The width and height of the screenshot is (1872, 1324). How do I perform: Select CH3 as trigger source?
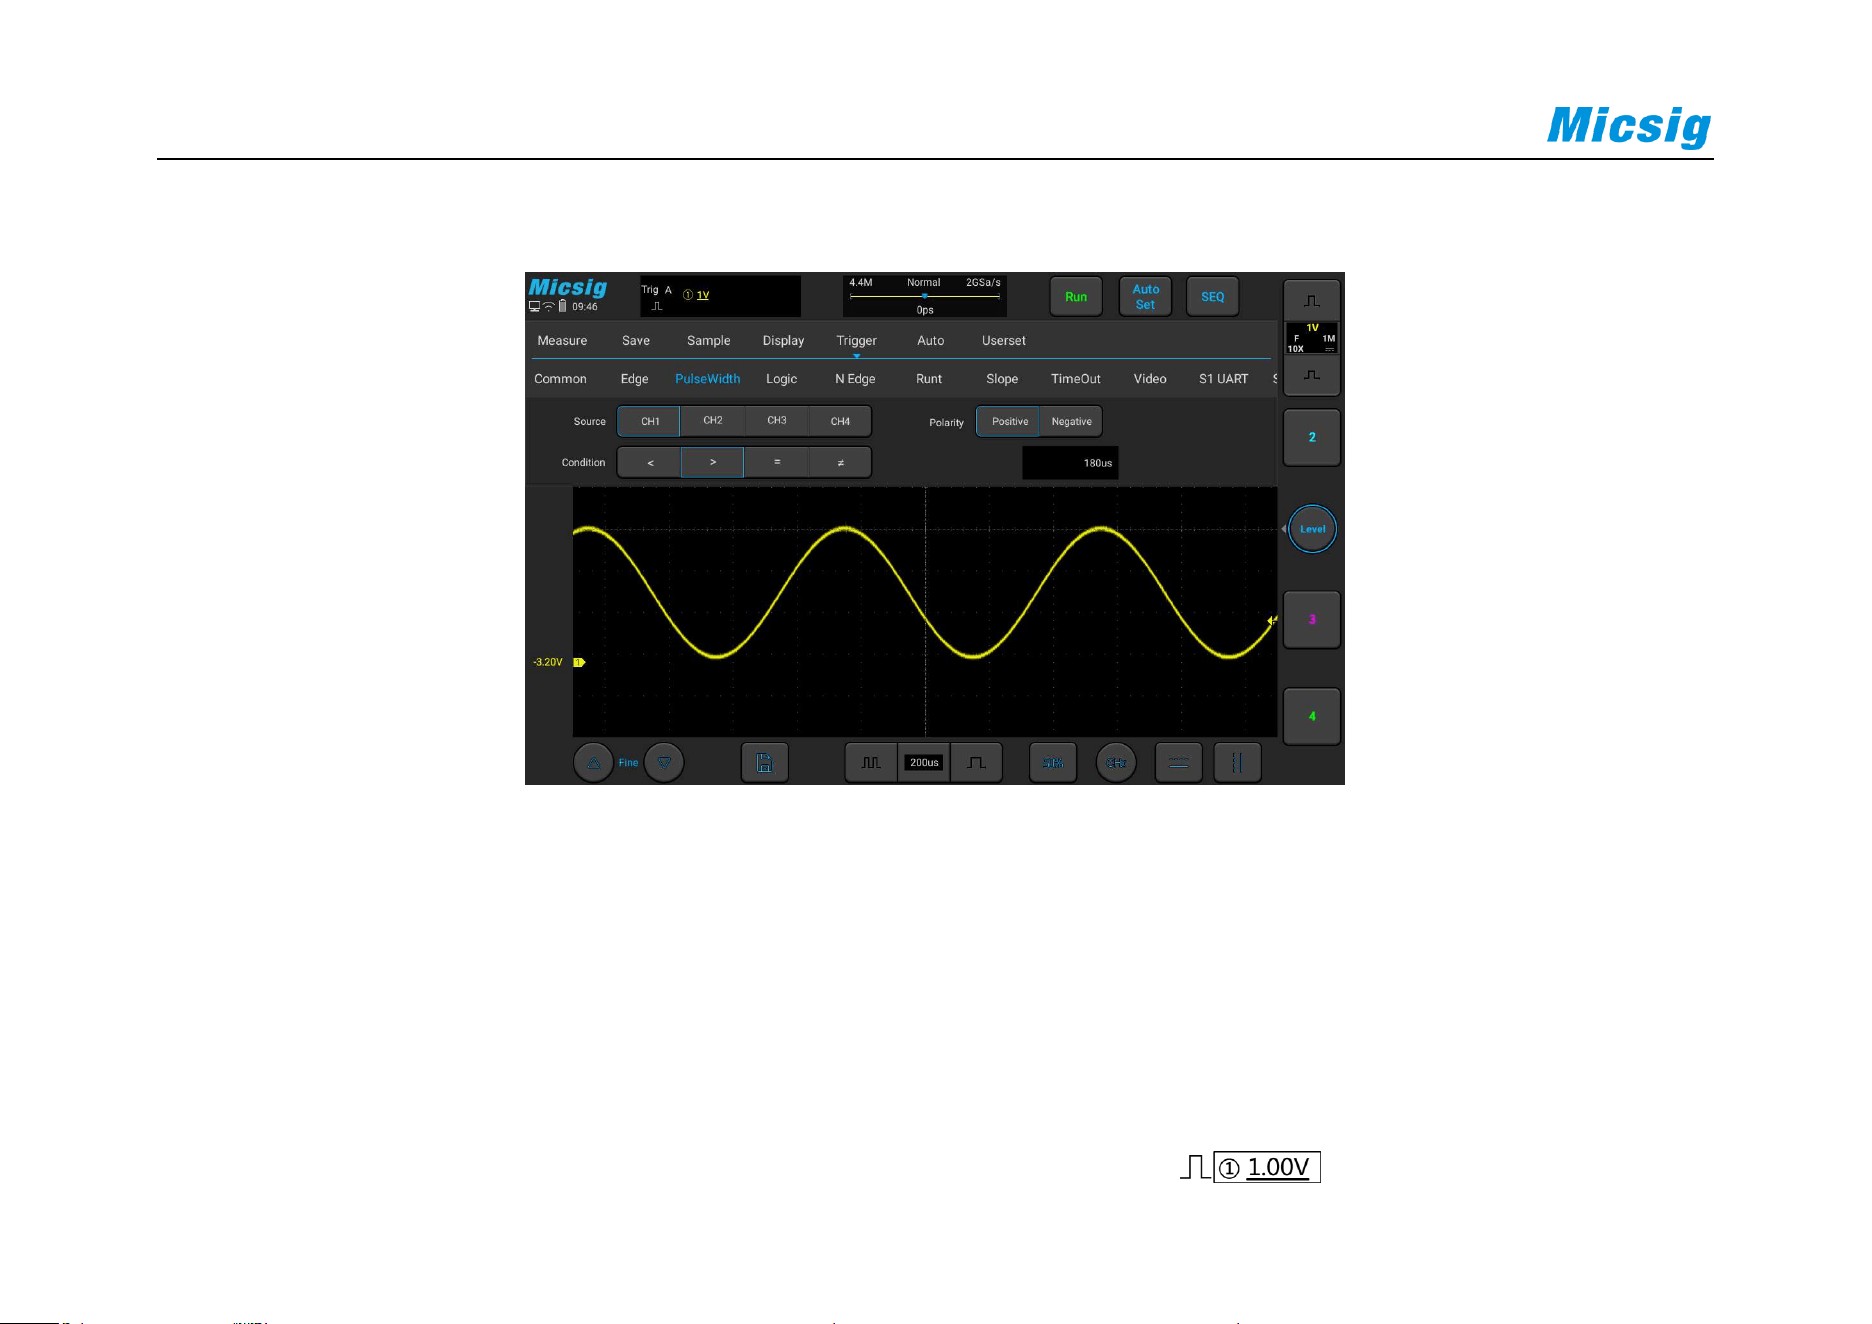pos(777,421)
